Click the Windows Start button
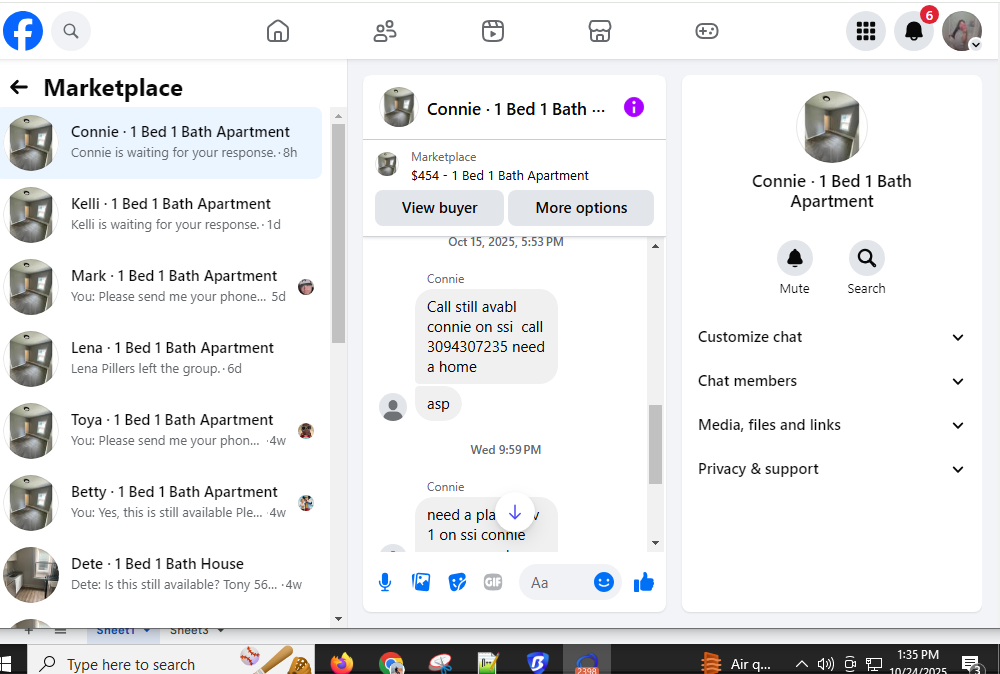The image size is (1000, 674). point(6,663)
